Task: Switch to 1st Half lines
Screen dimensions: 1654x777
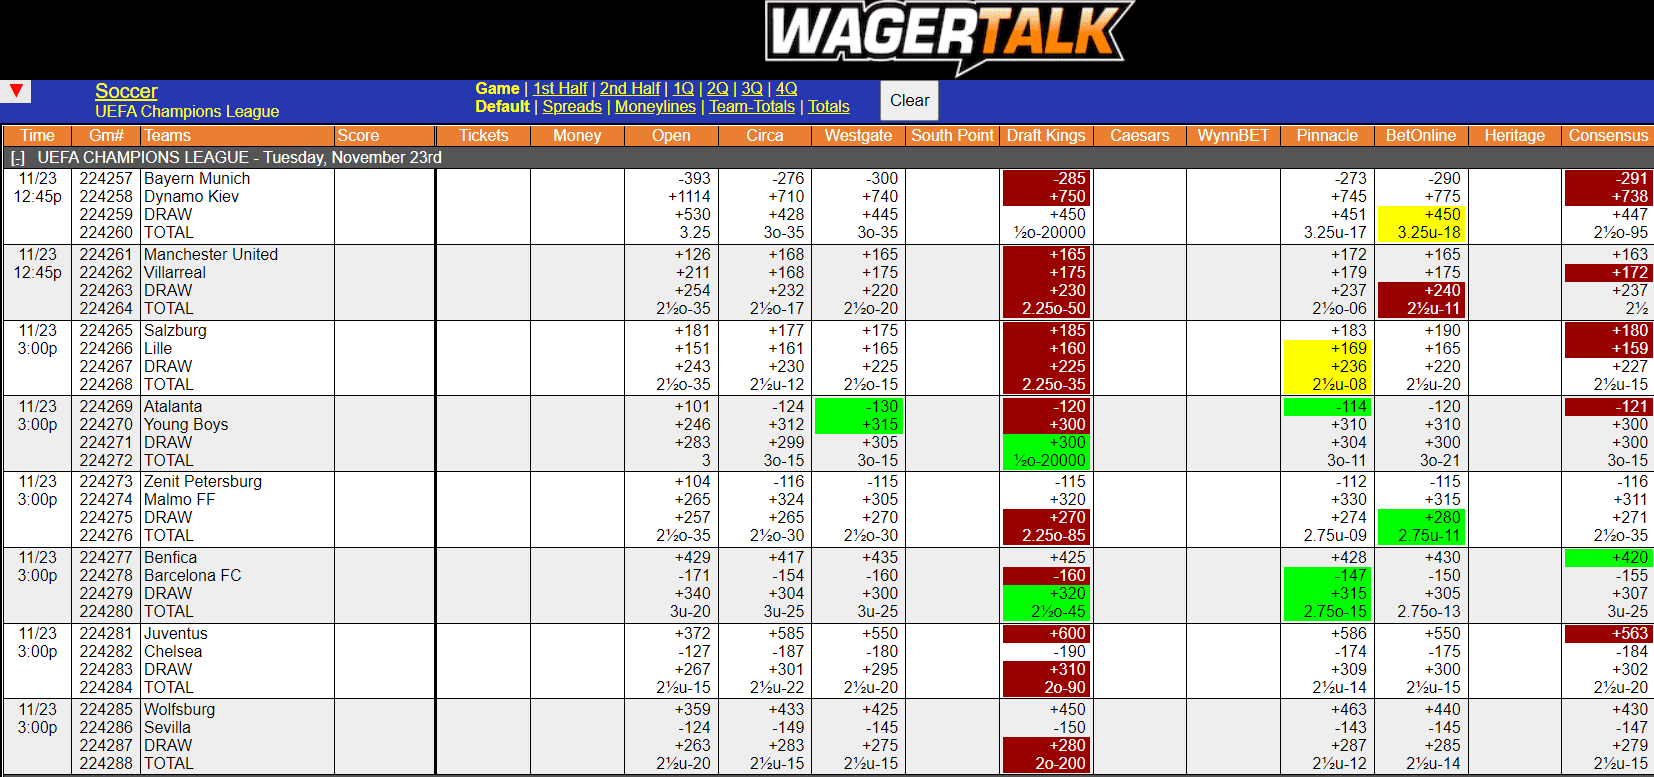Action: 560,89
